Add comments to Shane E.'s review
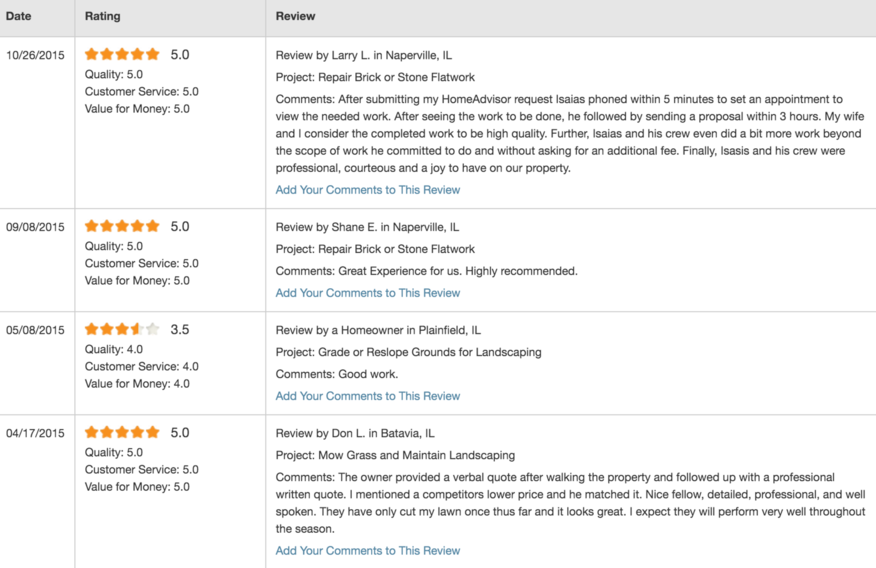876x568 pixels. pyautogui.click(x=368, y=293)
